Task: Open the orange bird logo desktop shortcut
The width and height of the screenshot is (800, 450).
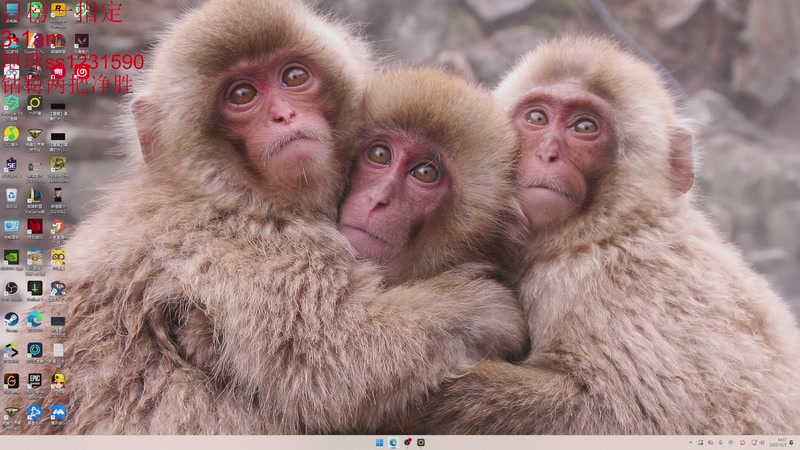Action: coord(58,226)
